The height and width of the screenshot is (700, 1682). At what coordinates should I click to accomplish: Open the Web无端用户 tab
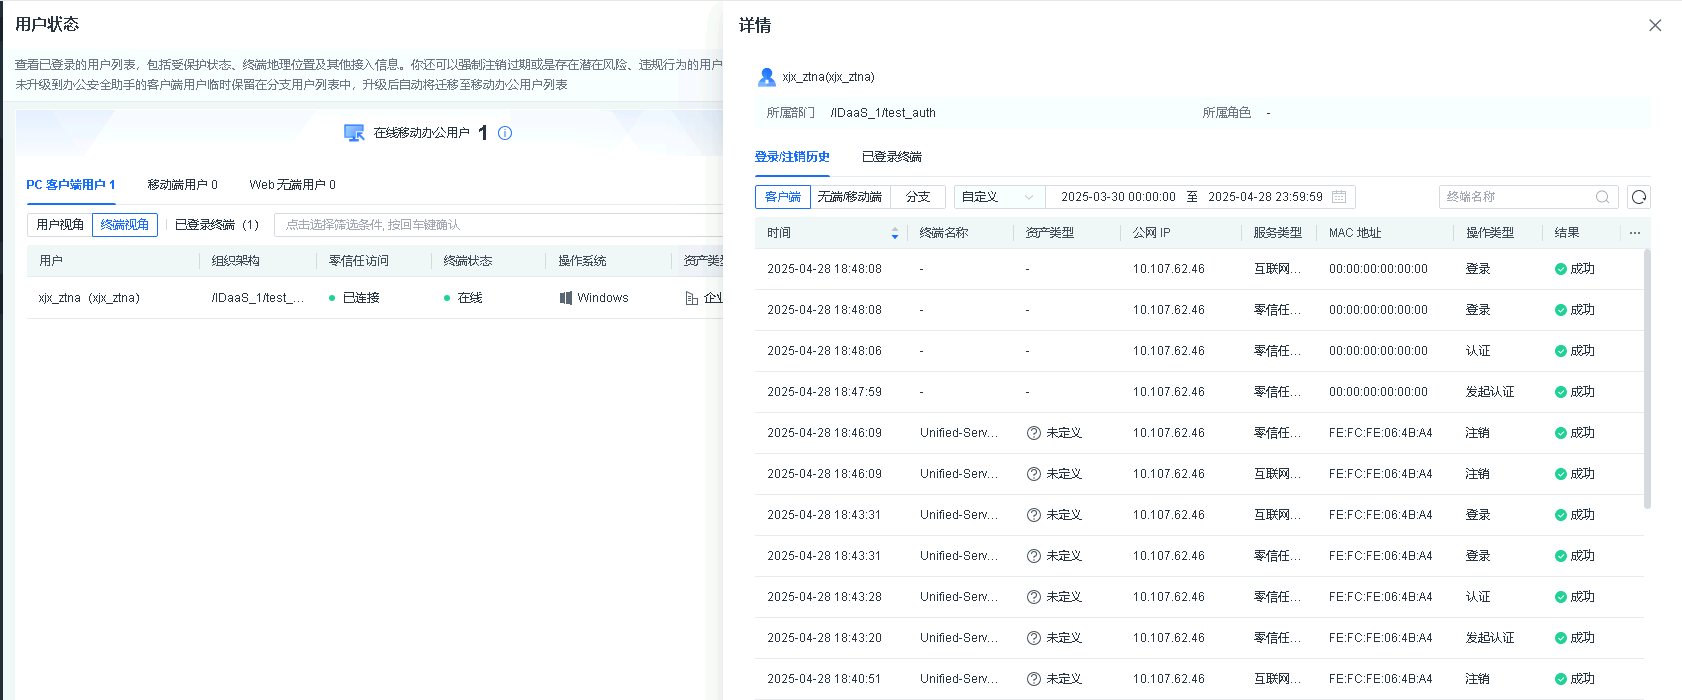click(292, 185)
